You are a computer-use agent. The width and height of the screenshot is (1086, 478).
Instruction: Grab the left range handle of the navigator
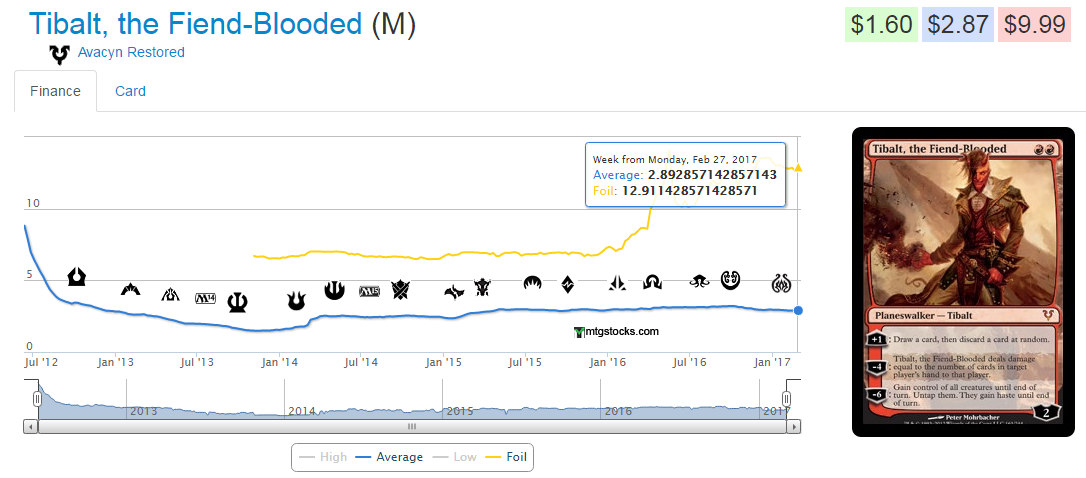(x=38, y=398)
